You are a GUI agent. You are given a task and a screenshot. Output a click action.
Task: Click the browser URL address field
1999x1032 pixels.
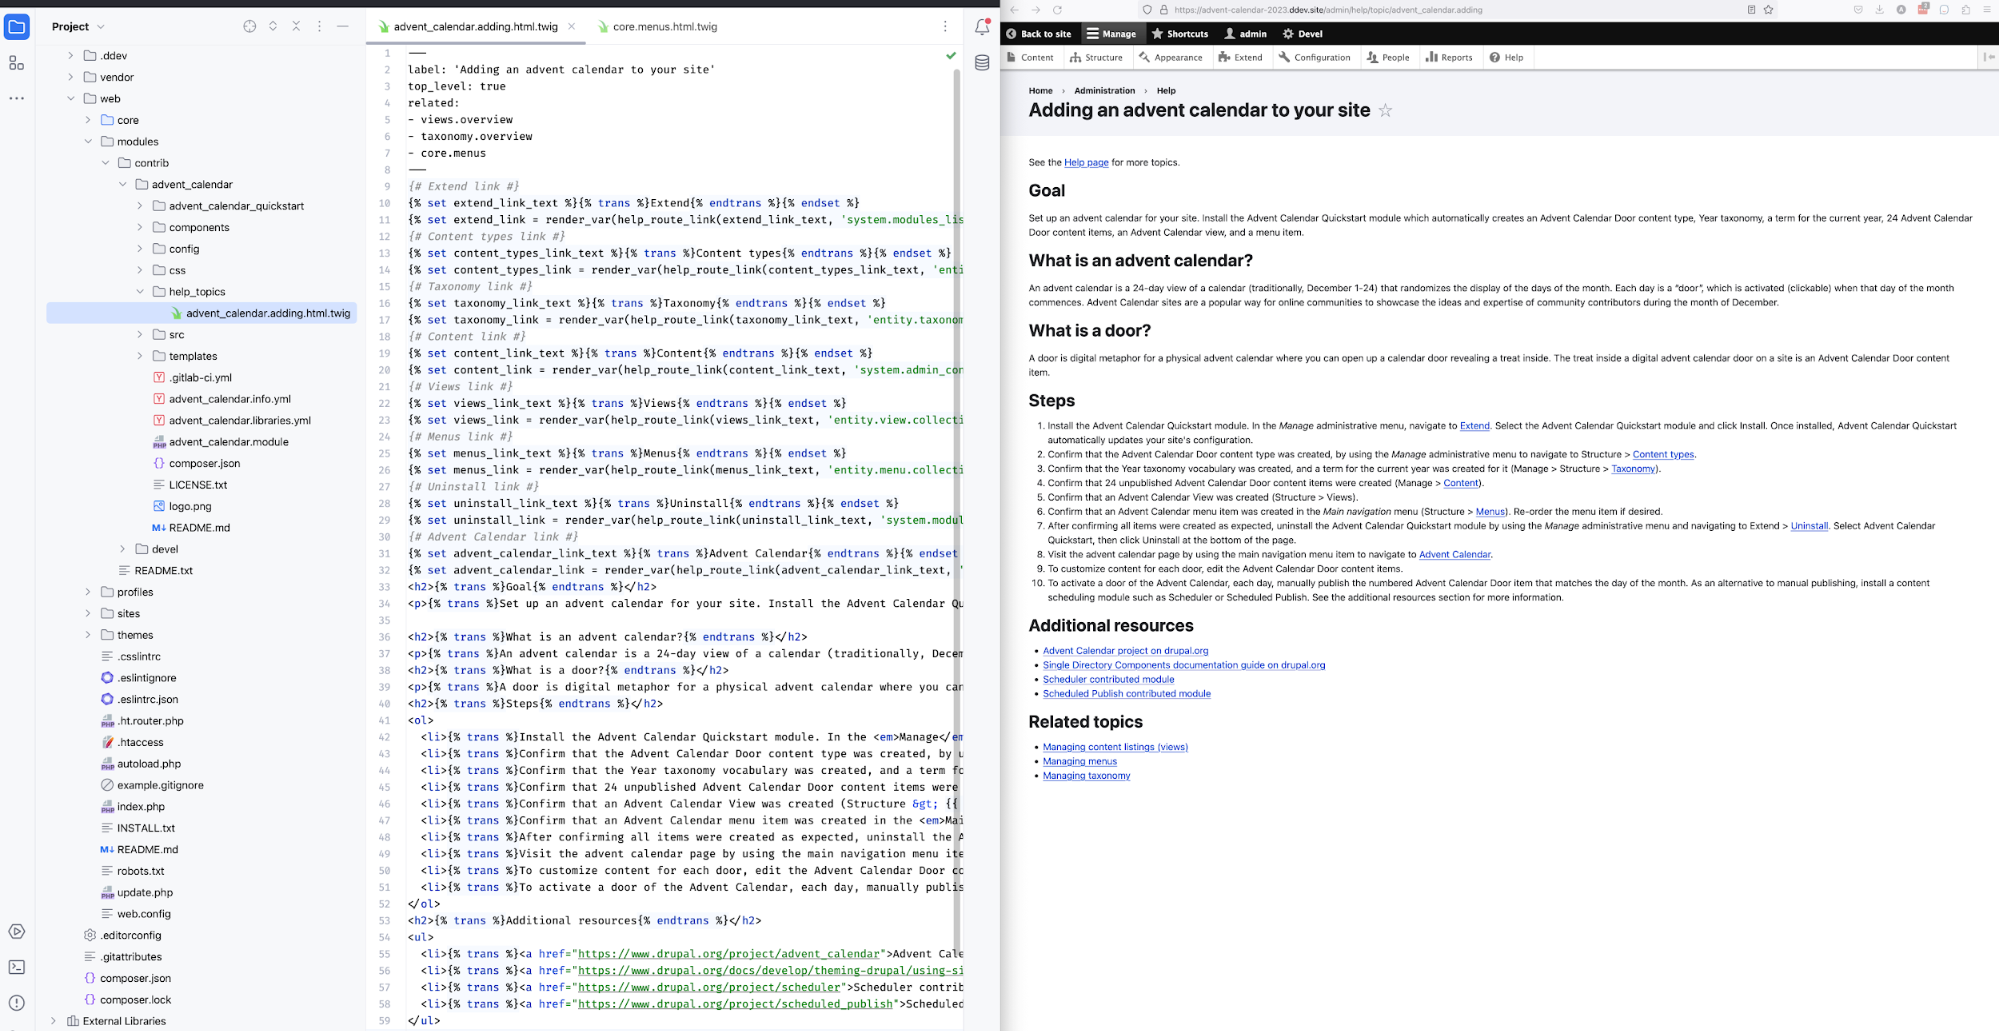click(1455, 10)
